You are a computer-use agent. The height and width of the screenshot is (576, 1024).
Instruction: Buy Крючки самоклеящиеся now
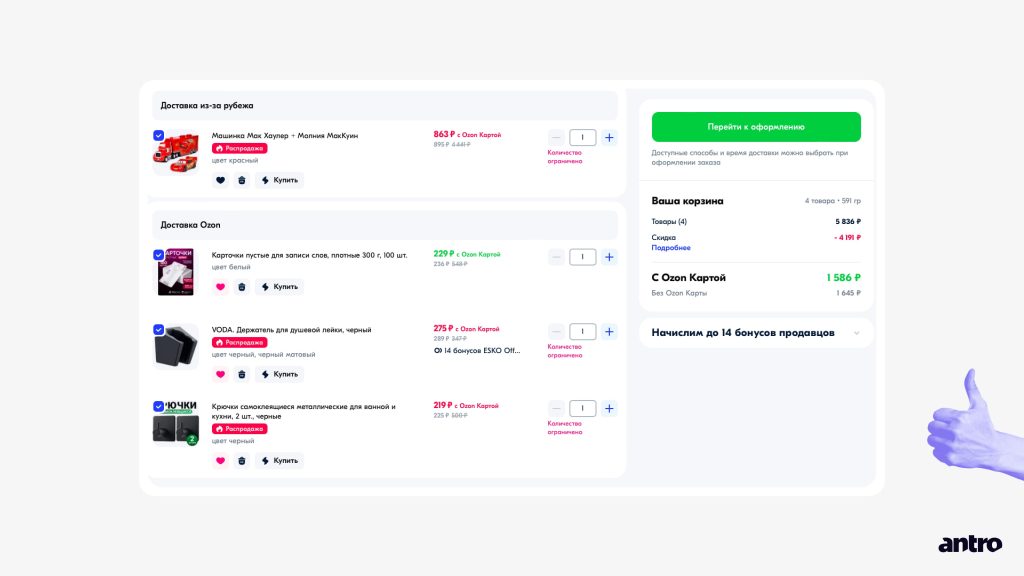coord(280,460)
